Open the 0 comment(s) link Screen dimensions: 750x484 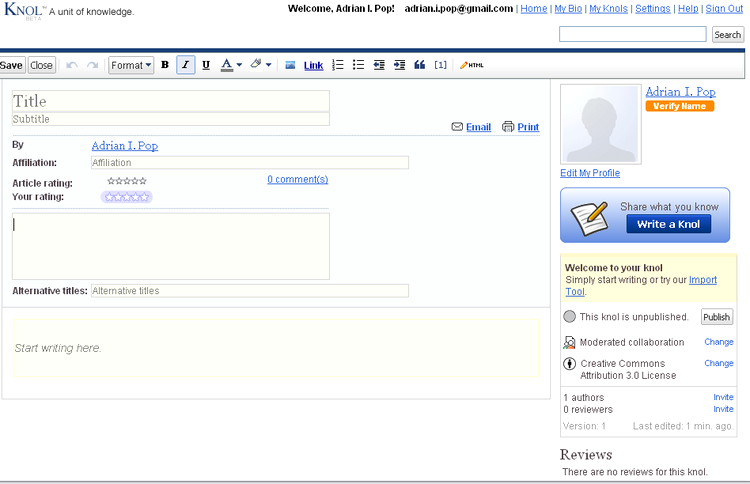click(x=298, y=179)
